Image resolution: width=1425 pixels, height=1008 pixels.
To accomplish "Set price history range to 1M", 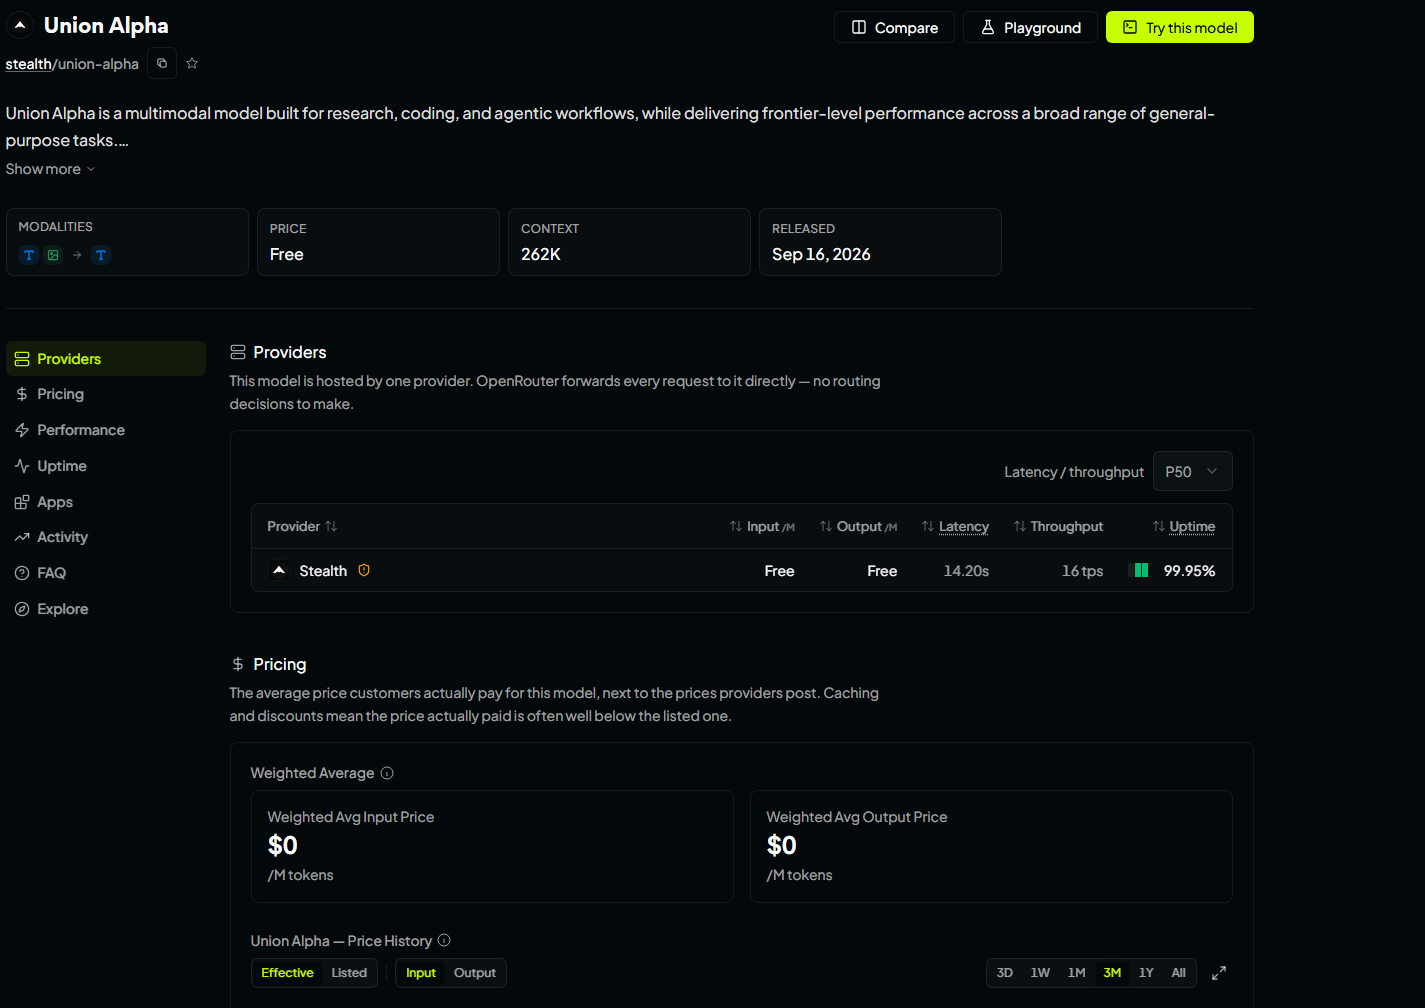I will click(1076, 973).
